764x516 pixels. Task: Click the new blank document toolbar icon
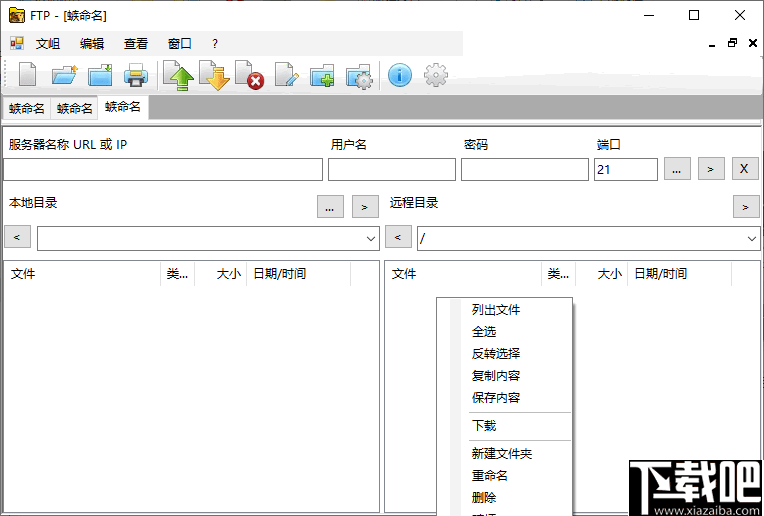tap(27, 75)
